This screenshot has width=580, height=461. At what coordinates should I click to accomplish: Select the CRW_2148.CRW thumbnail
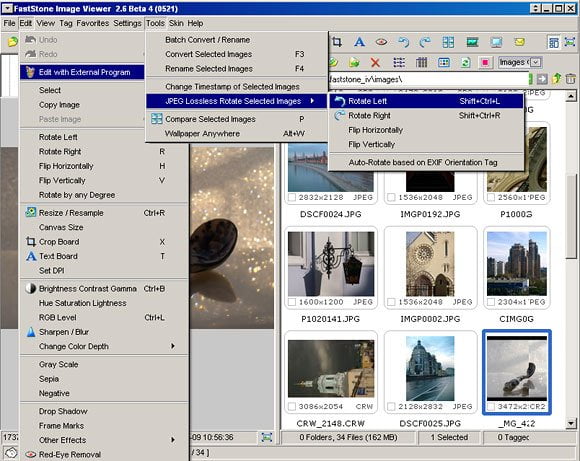point(331,369)
